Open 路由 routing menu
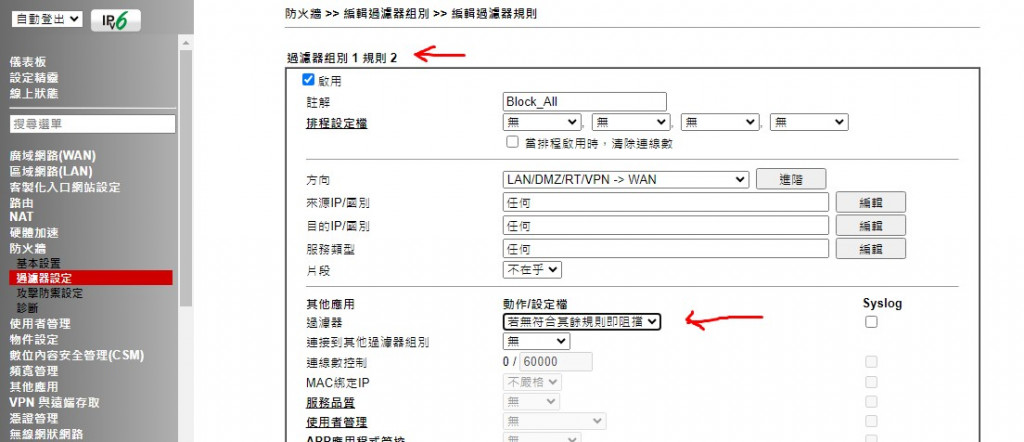Viewport: 1024px width, 442px height. [x=22, y=203]
